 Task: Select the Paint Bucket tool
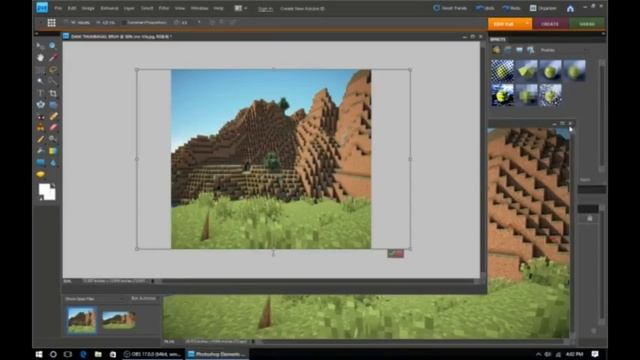[x=40, y=151]
